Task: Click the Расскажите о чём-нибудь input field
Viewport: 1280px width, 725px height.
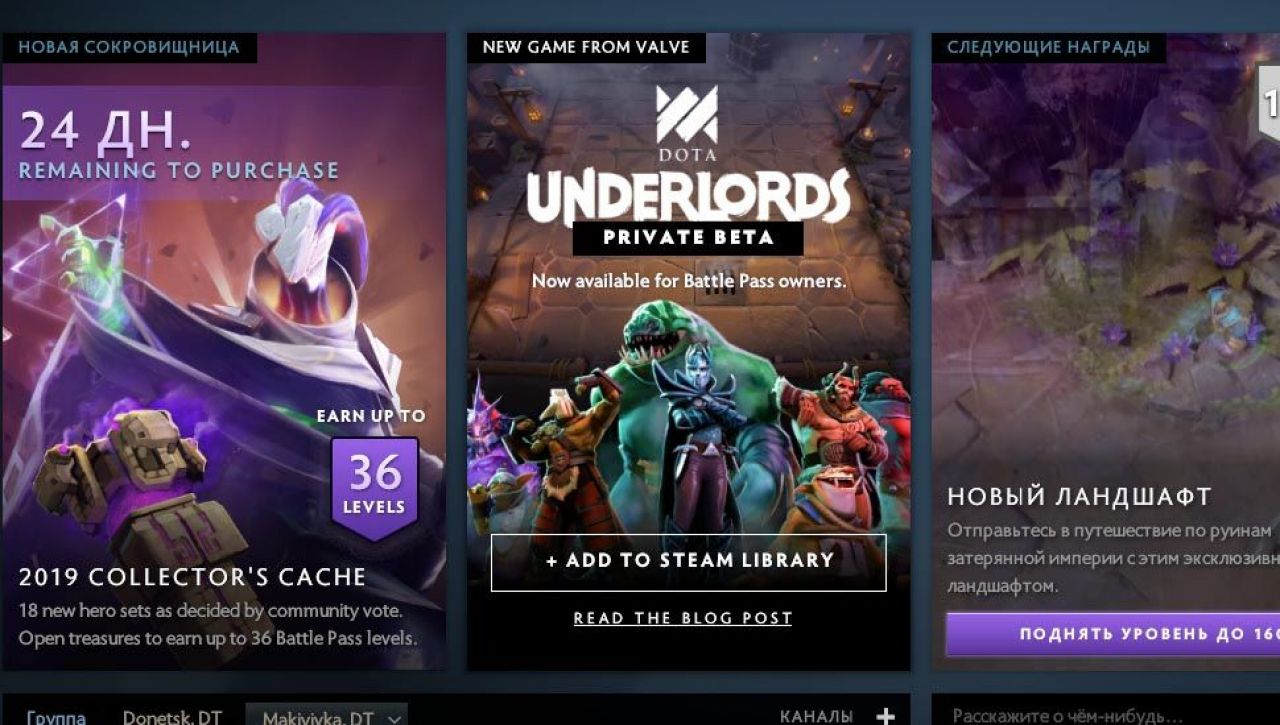Action: [1106, 715]
